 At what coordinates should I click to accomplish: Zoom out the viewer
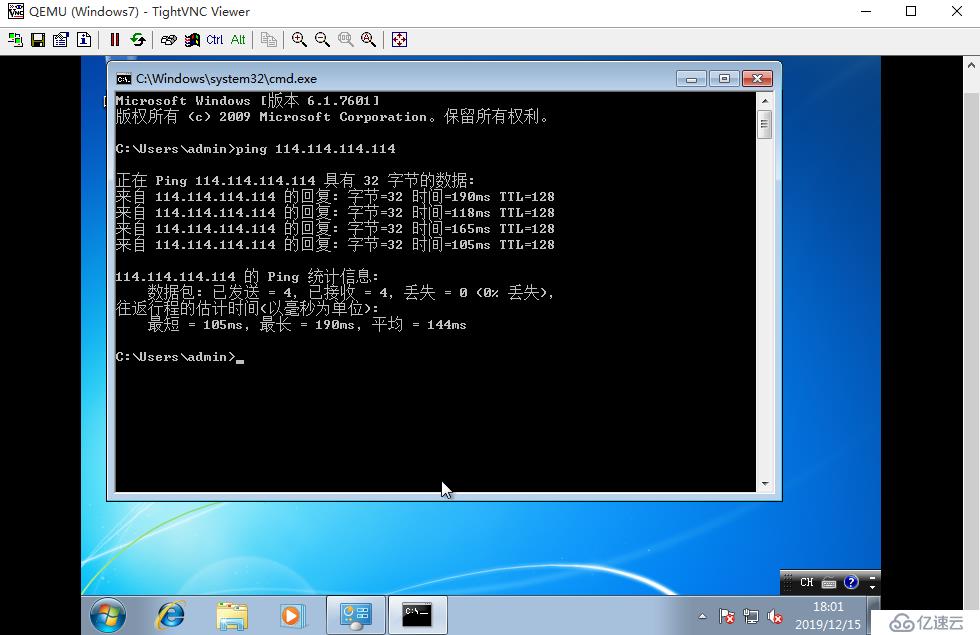pos(322,40)
